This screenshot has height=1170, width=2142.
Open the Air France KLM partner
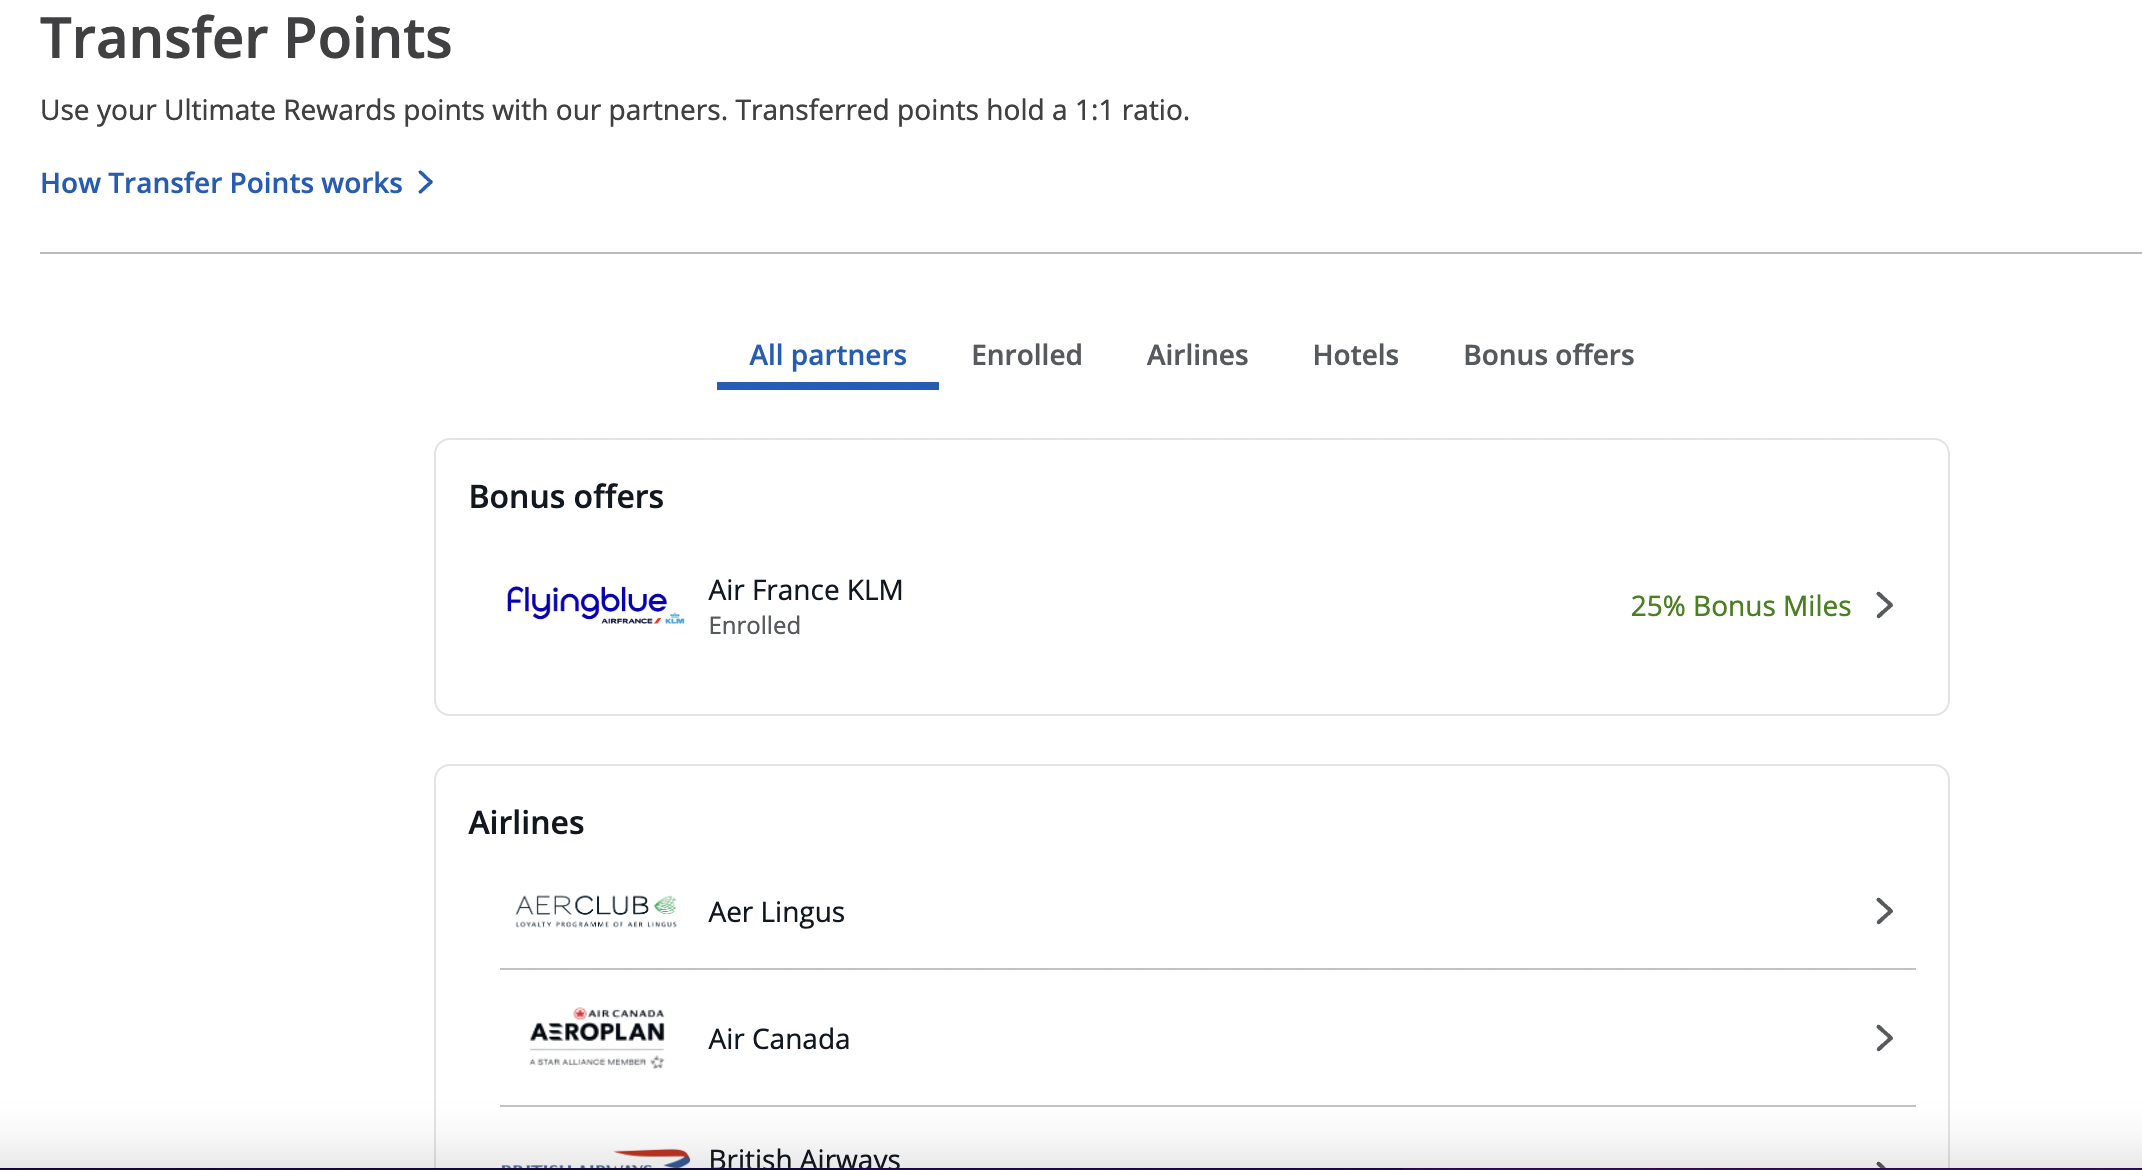pyautogui.click(x=806, y=590)
